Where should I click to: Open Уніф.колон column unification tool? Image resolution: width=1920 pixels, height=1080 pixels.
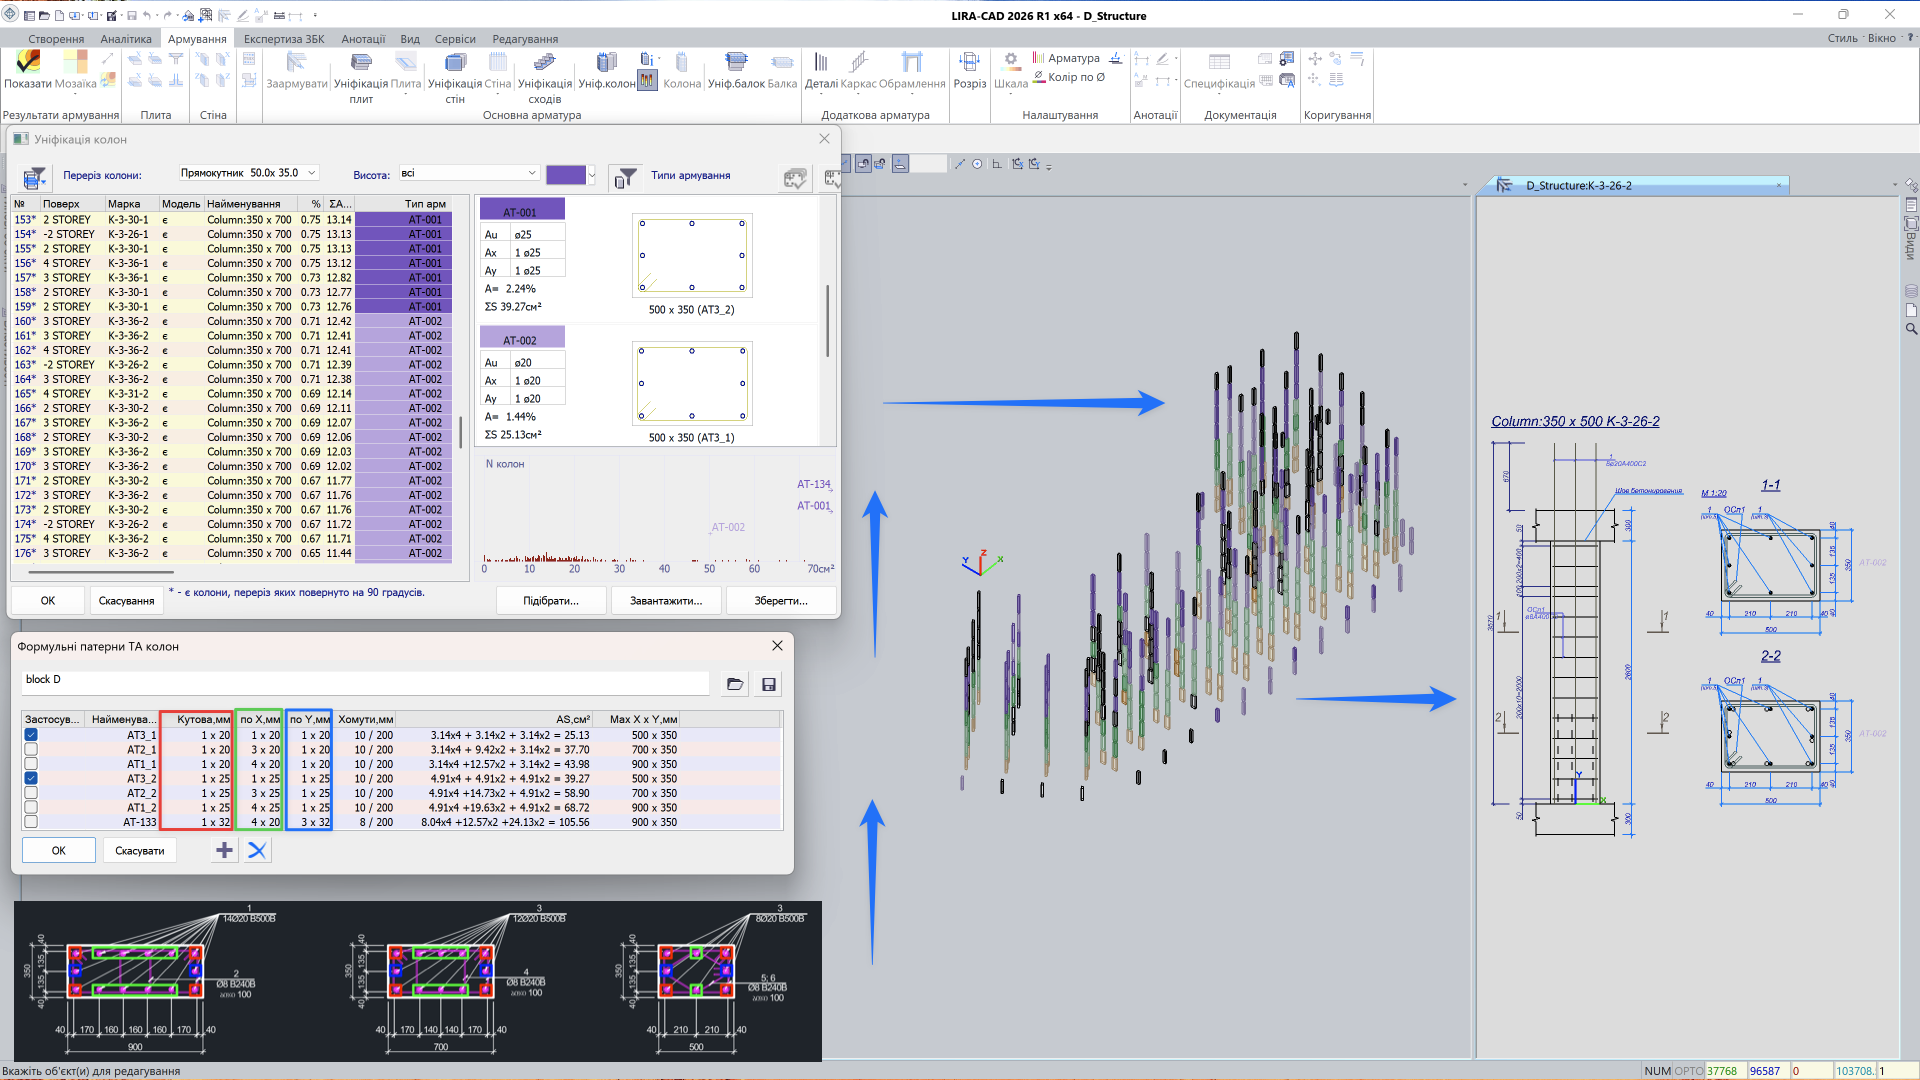(x=606, y=63)
